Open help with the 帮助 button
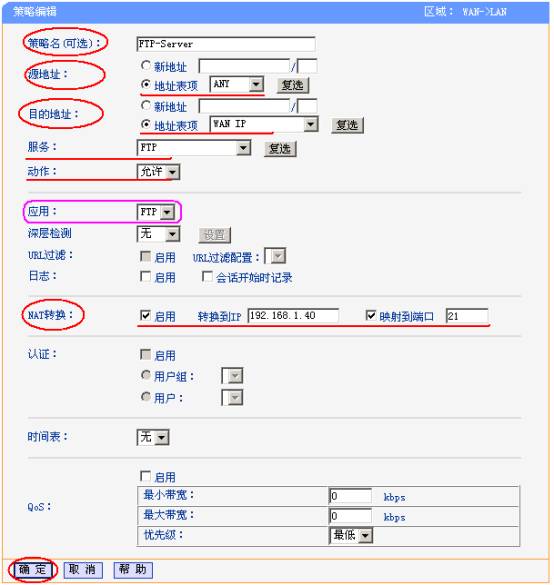The width and height of the screenshot is (554, 585). click(133, 570)
